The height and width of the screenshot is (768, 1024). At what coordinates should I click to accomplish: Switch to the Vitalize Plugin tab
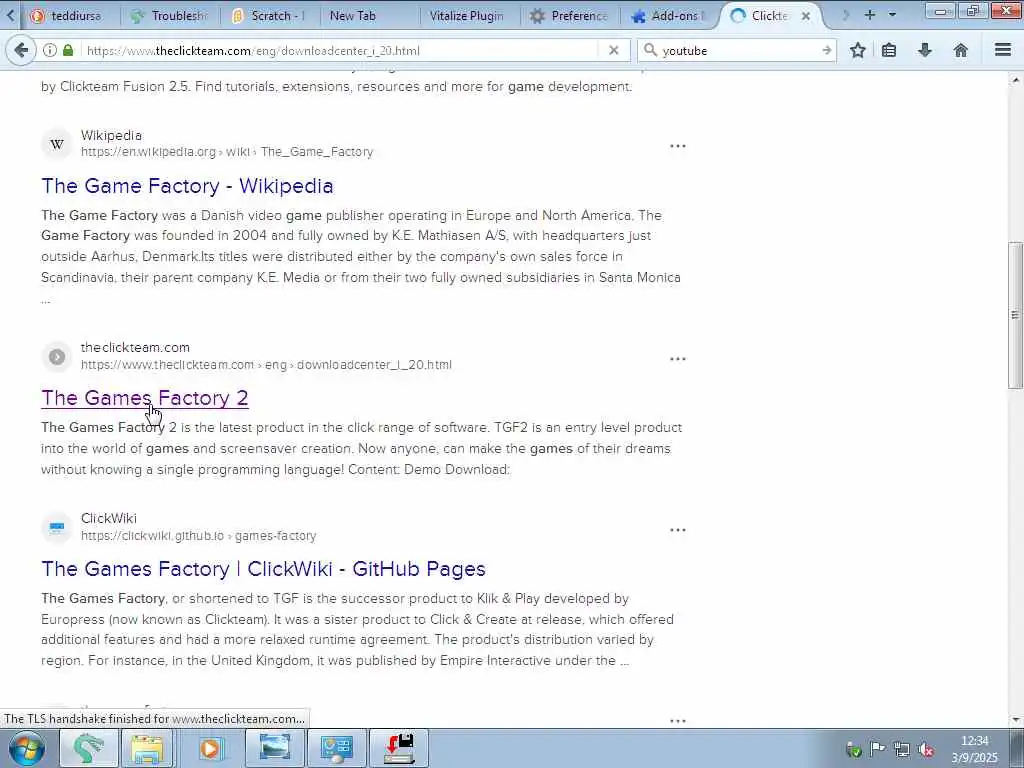point(469,16)
